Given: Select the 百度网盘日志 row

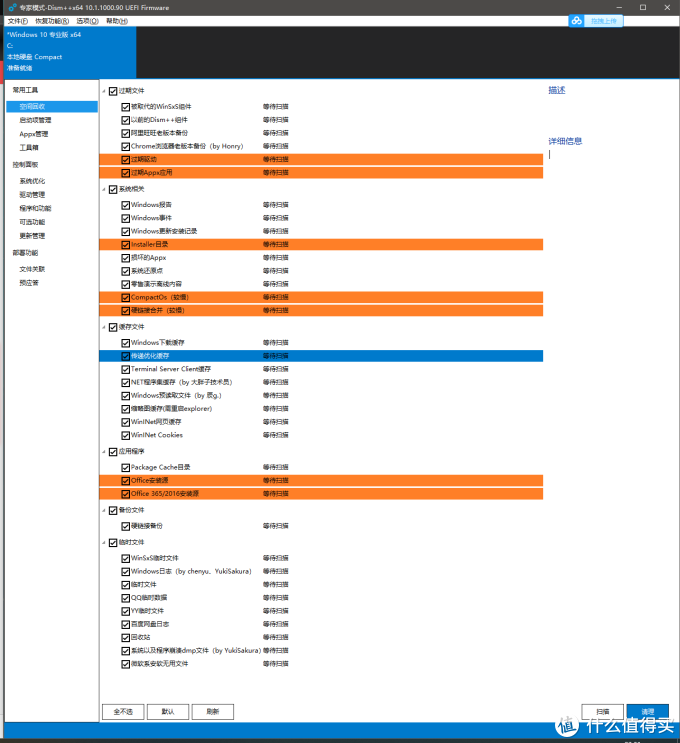Looking at the screenshot, I should pos(321,624).
